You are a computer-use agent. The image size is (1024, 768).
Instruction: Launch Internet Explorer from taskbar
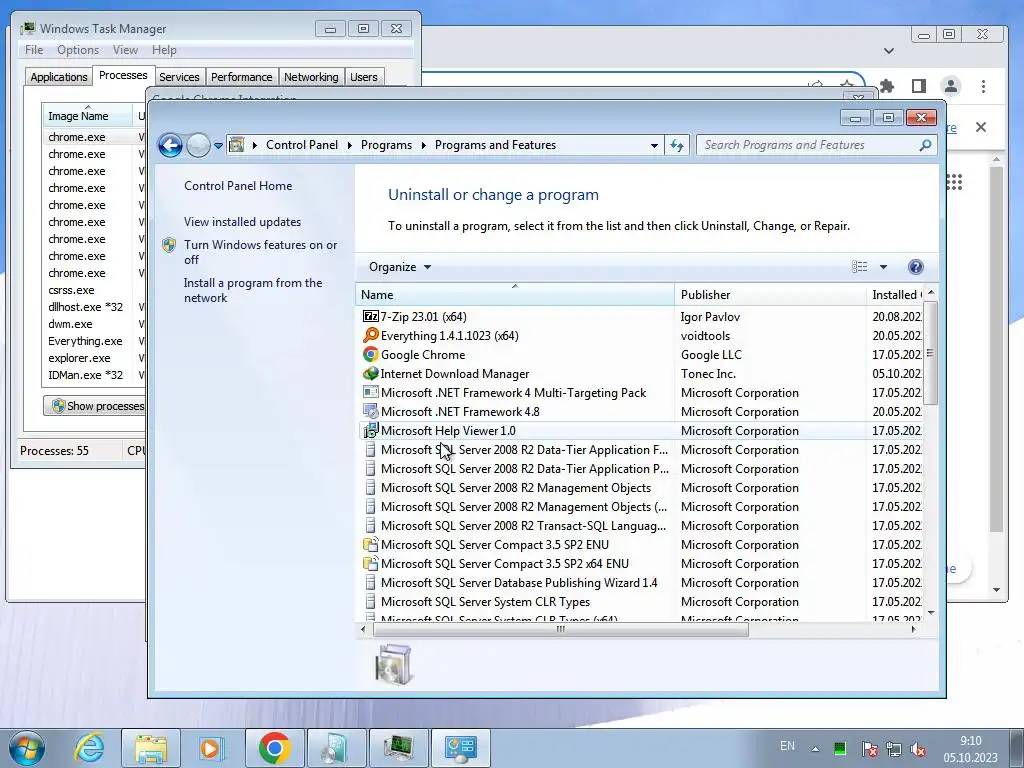pyautogui.click(x=89, y=748)
